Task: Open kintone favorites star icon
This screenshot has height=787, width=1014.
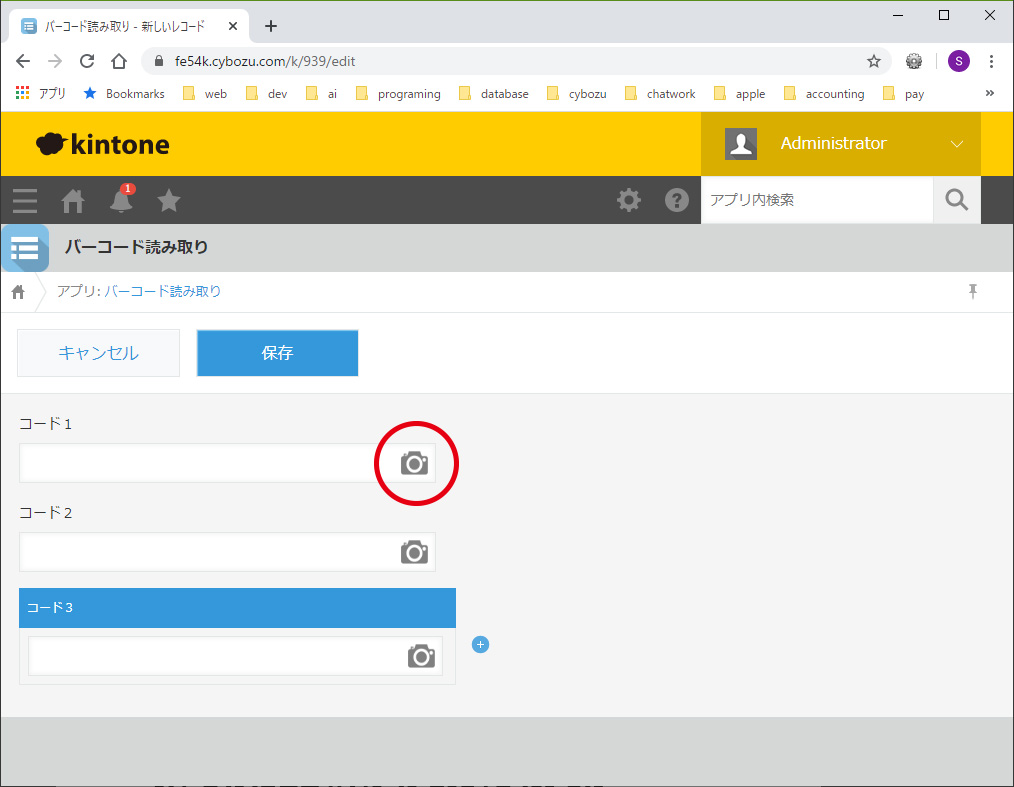Action: tap(169, 201)
